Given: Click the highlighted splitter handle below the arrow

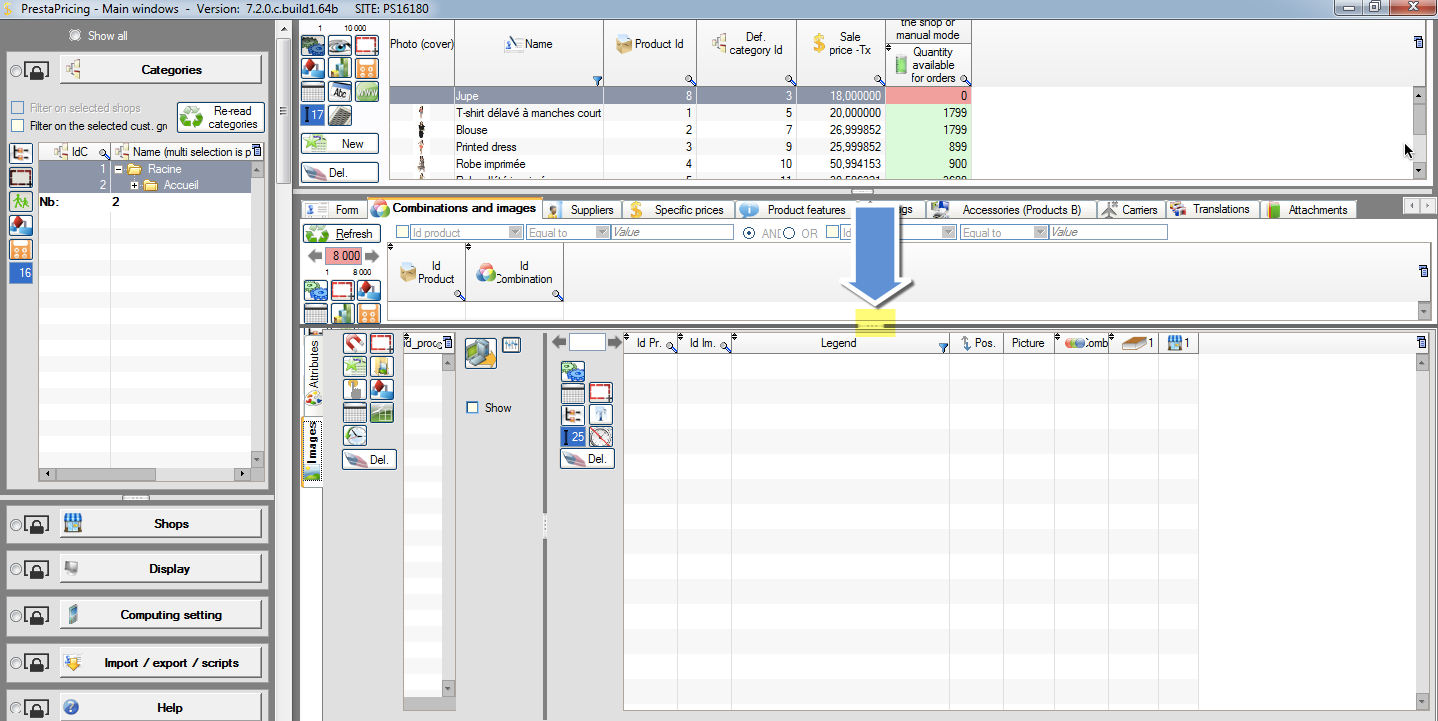Looking at the screenshot, I should pos(871,324).
